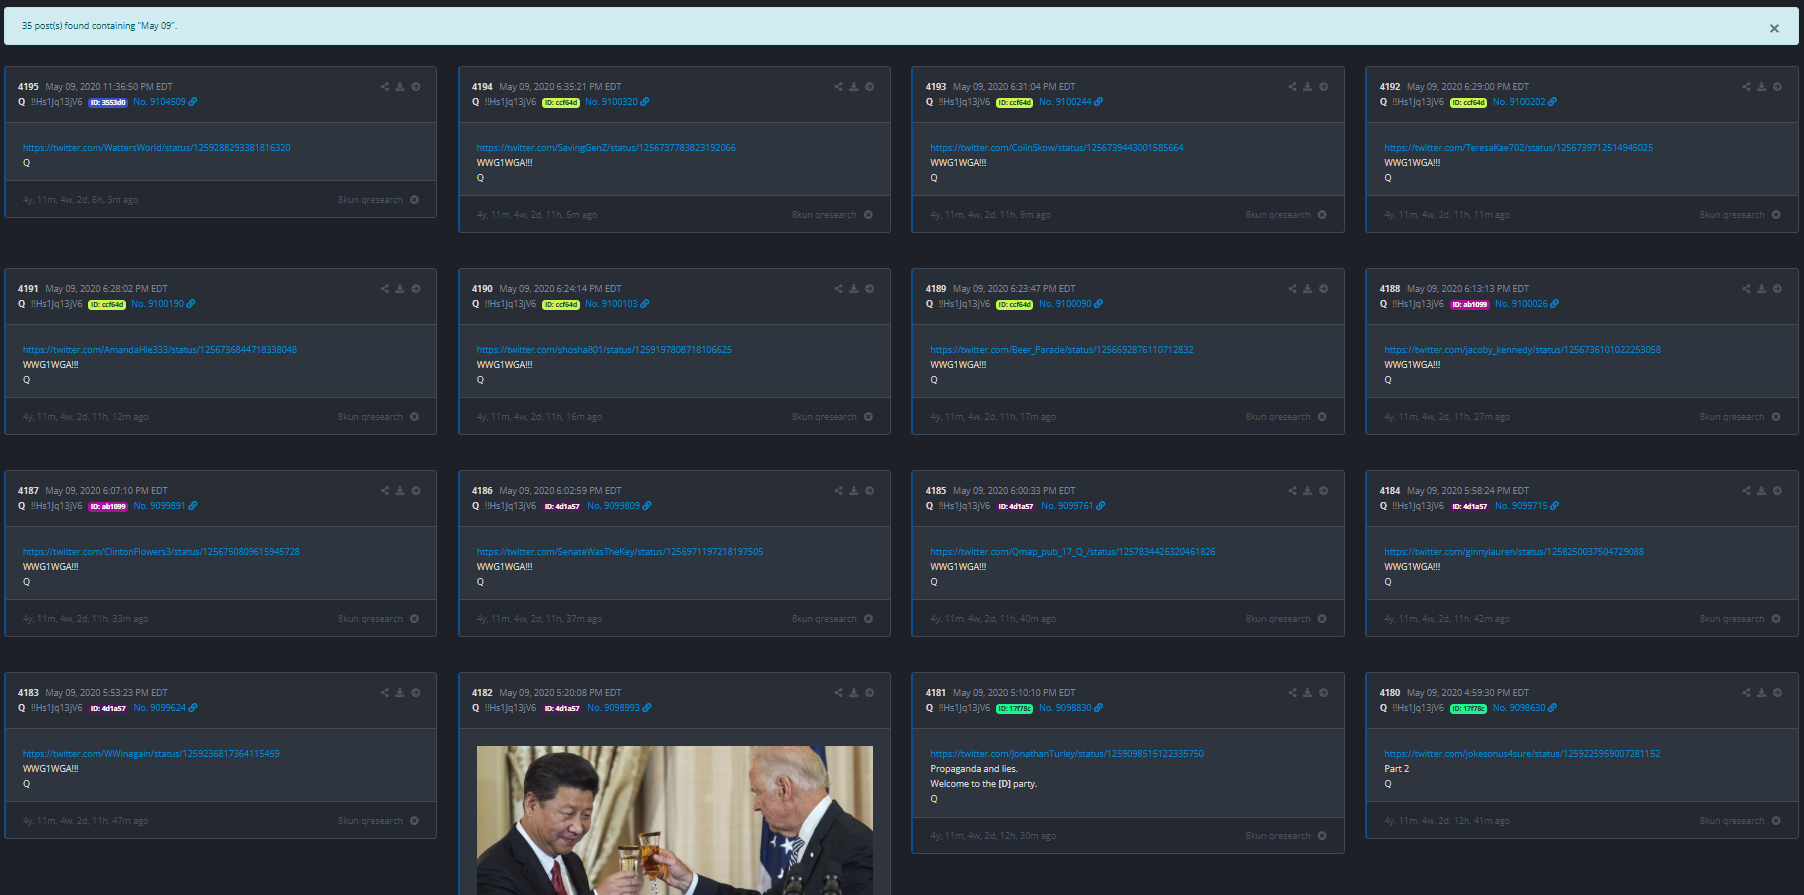Open the SavingGenZ Twitter status link
The height and width of the screenshot is (895, 1804).
point(606,148)
